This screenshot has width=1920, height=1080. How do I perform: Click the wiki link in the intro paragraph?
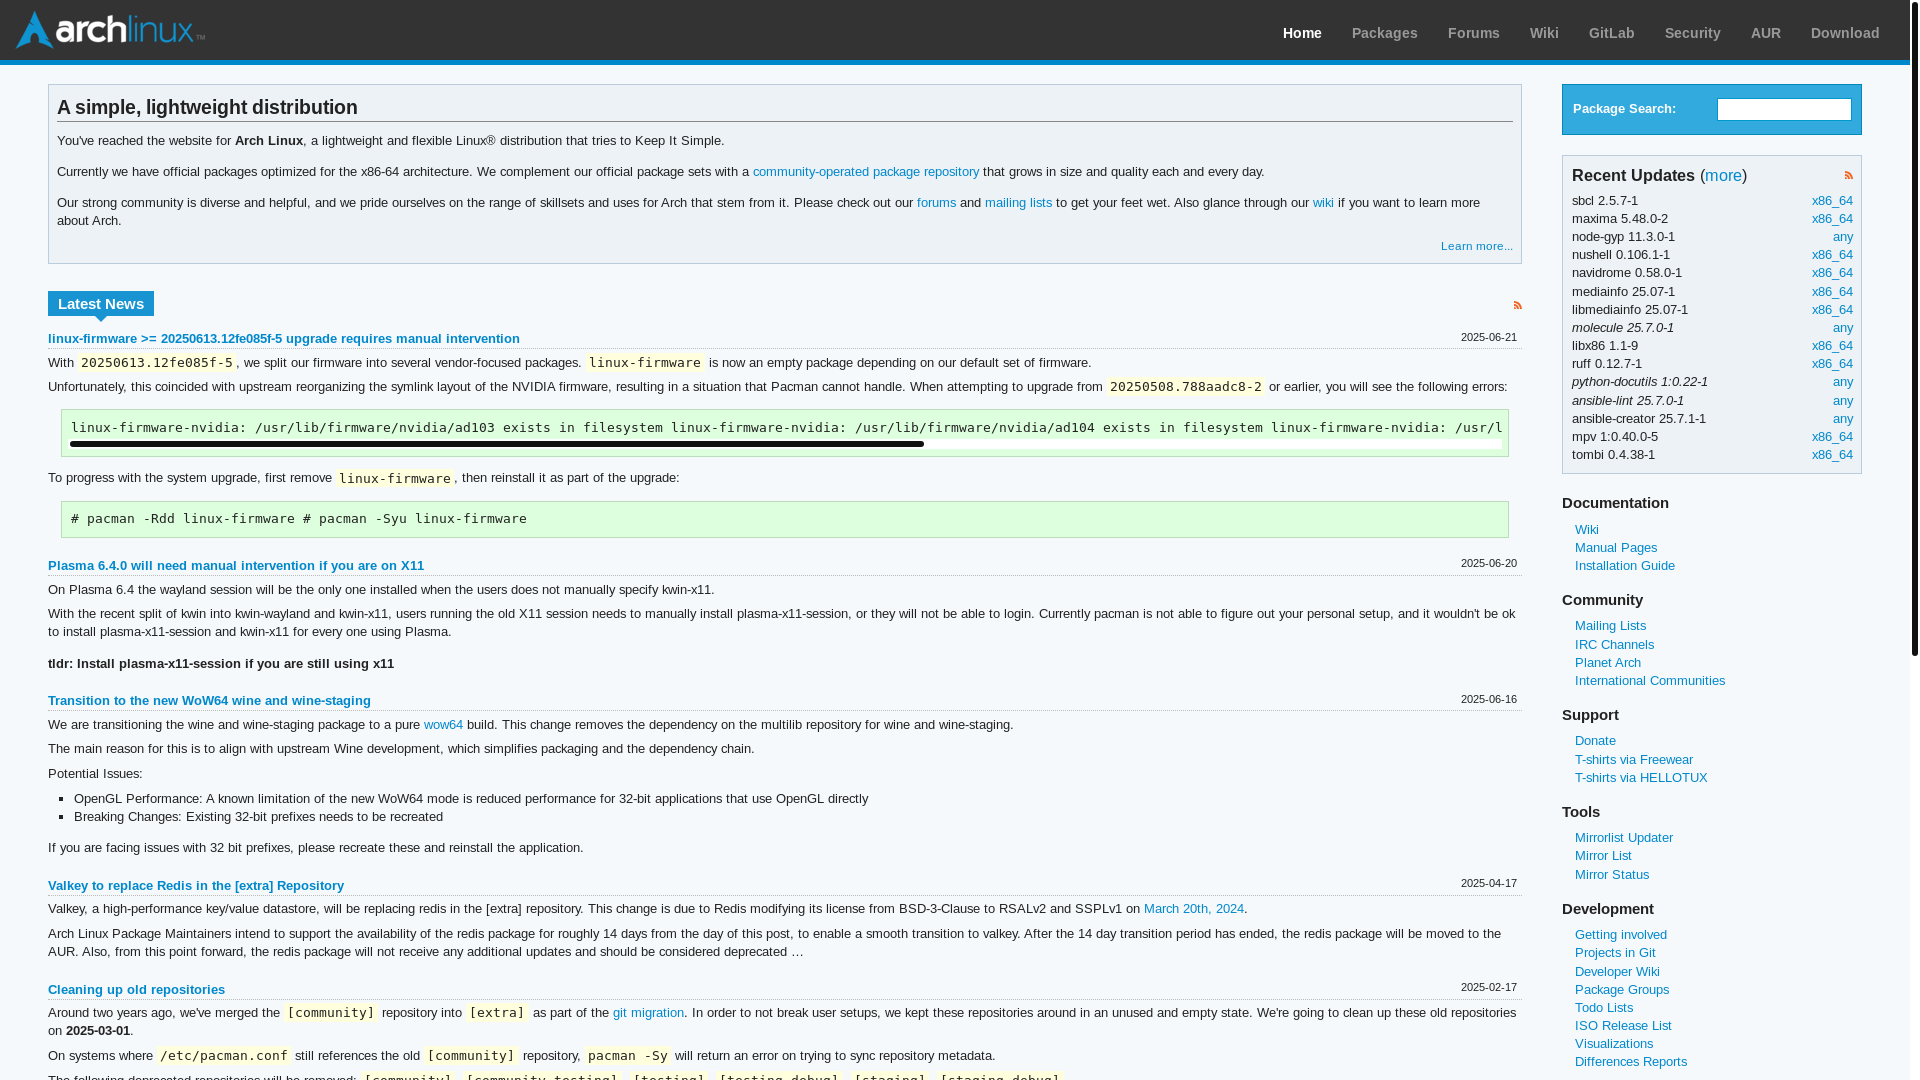pyautogui.click(x=1323, y=203)
